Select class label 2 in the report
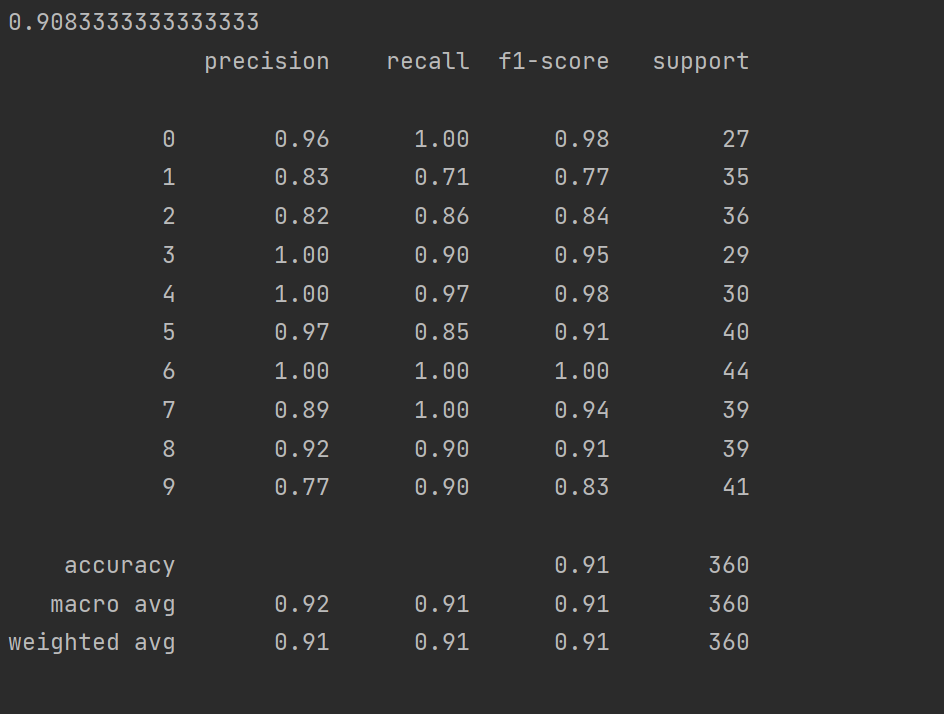944x714 pixels. pos(169,216)
